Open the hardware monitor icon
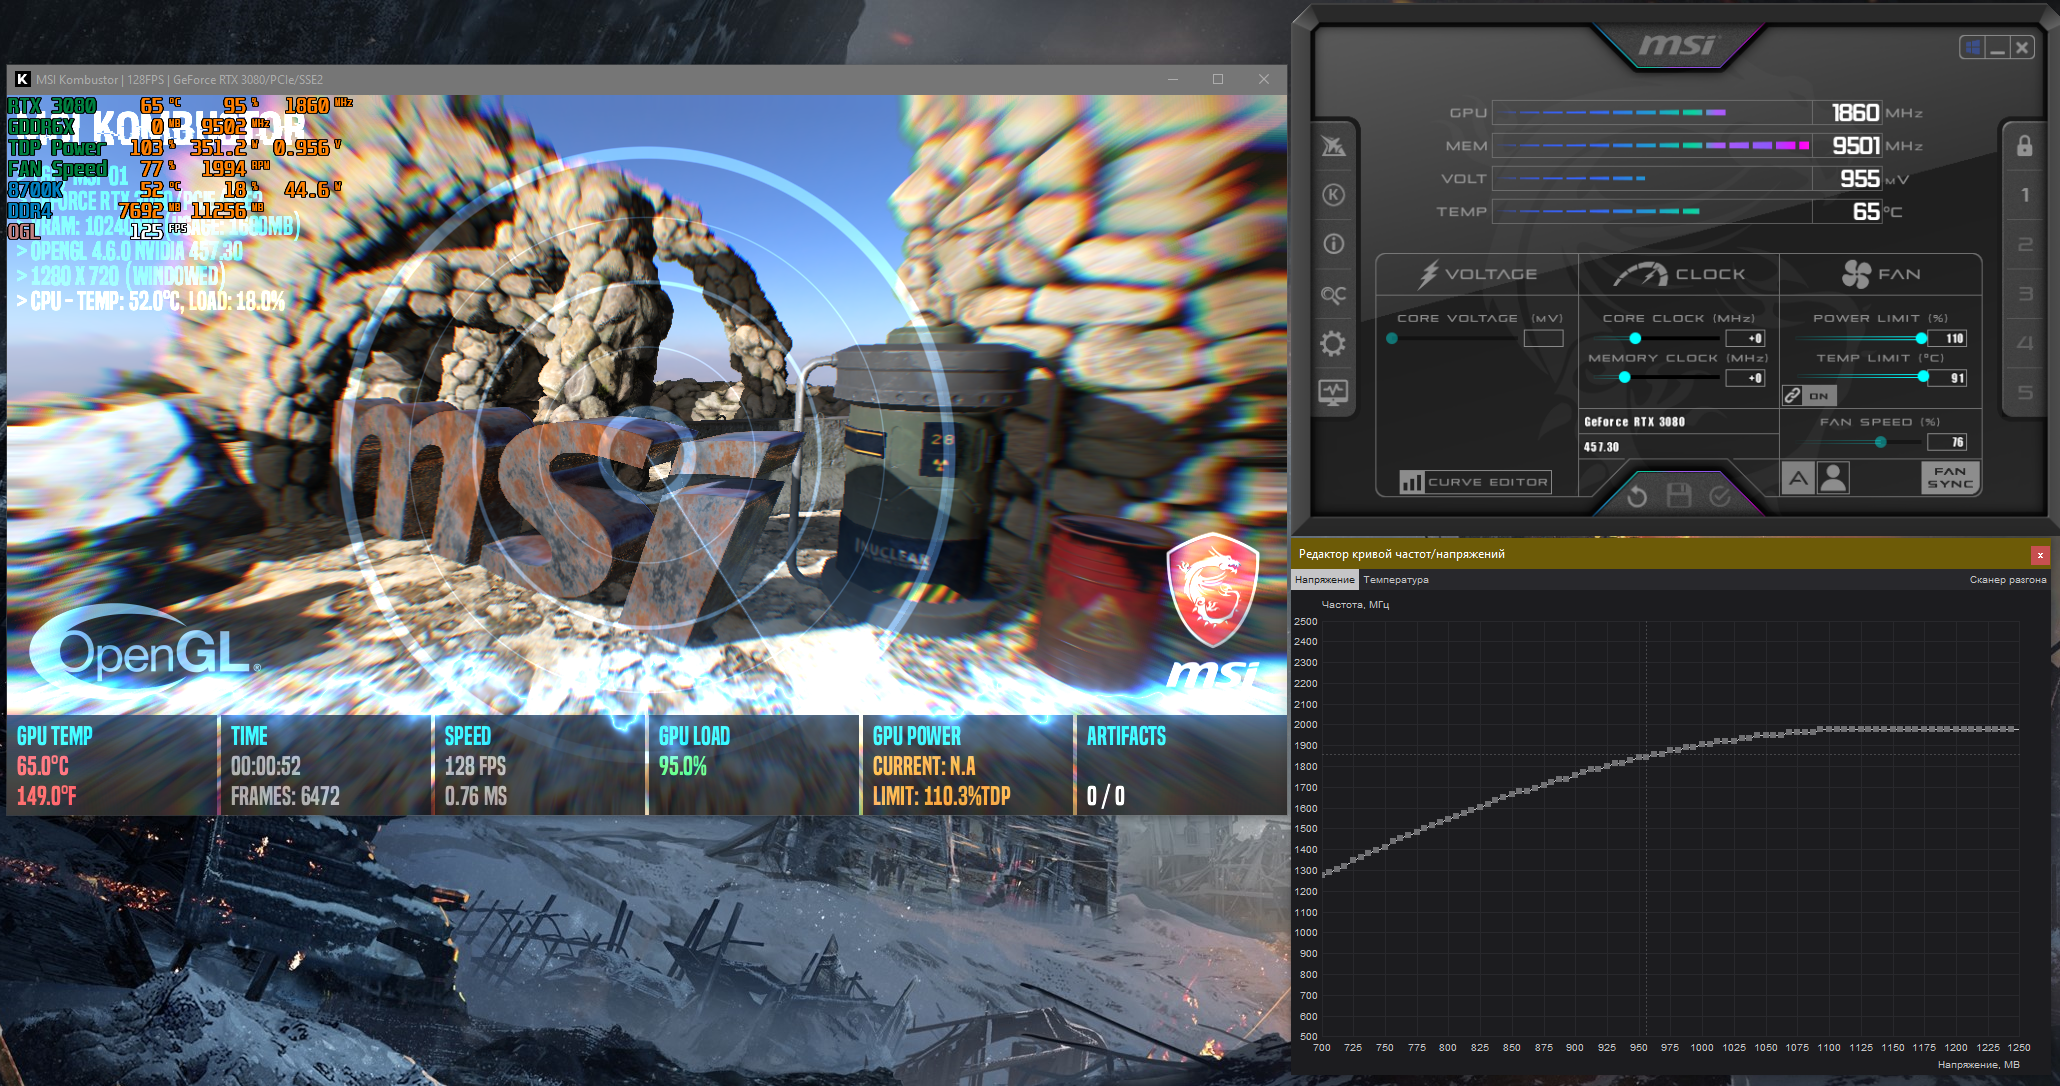 pos(1333,392)
